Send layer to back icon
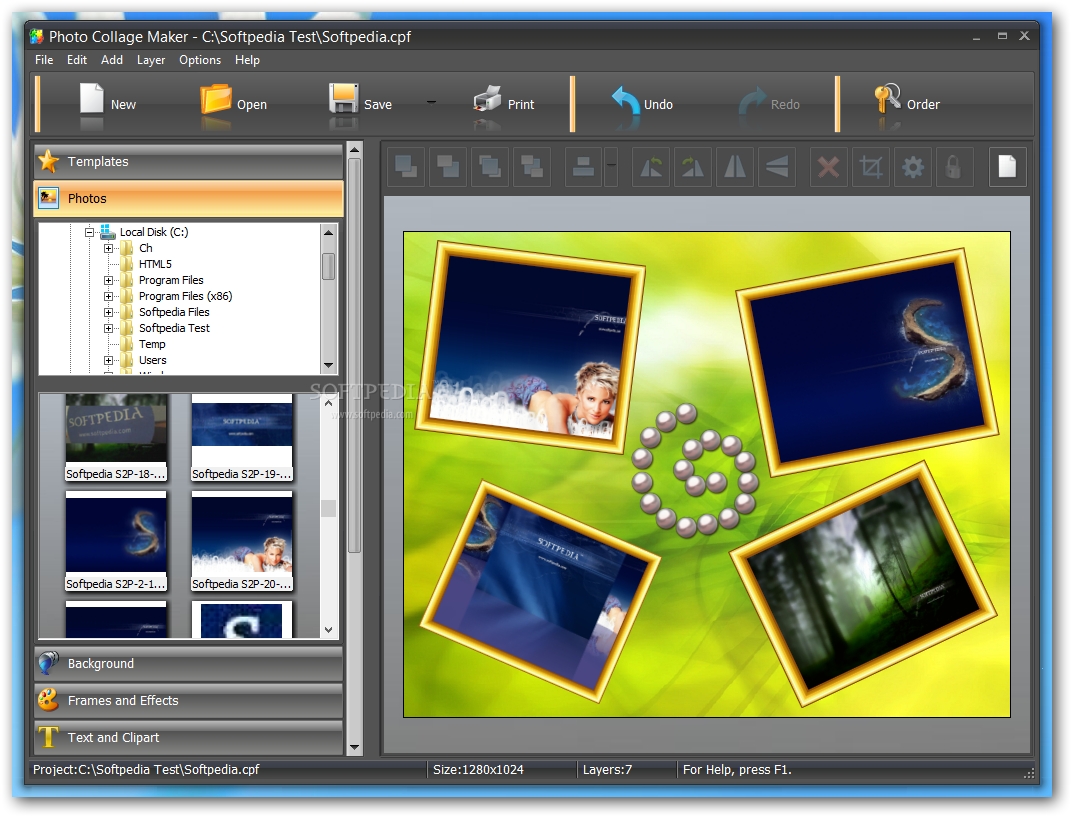Viewport: 1072px width, 817px height. (448, 167)
